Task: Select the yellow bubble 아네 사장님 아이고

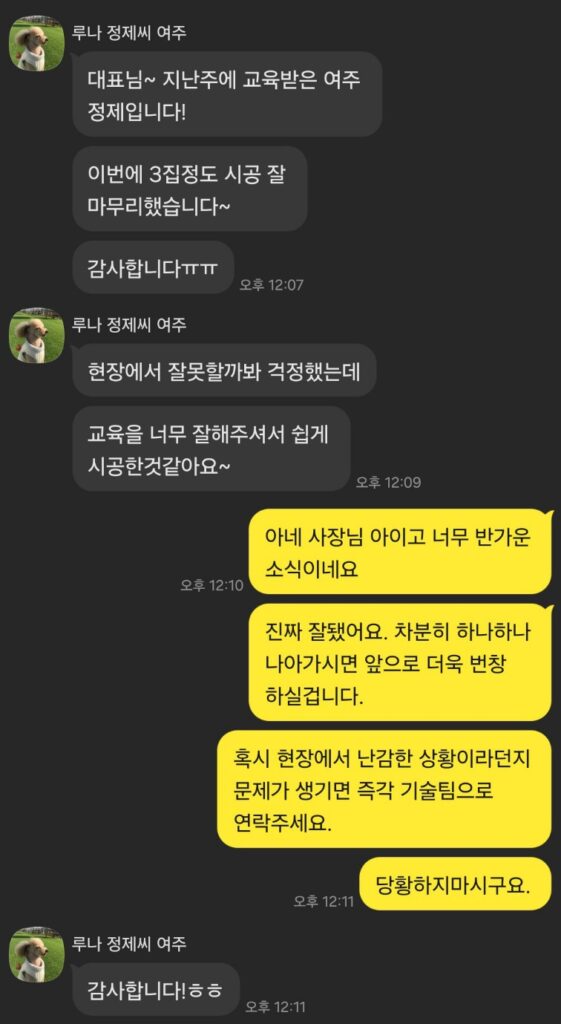Action: click(400, 551)
